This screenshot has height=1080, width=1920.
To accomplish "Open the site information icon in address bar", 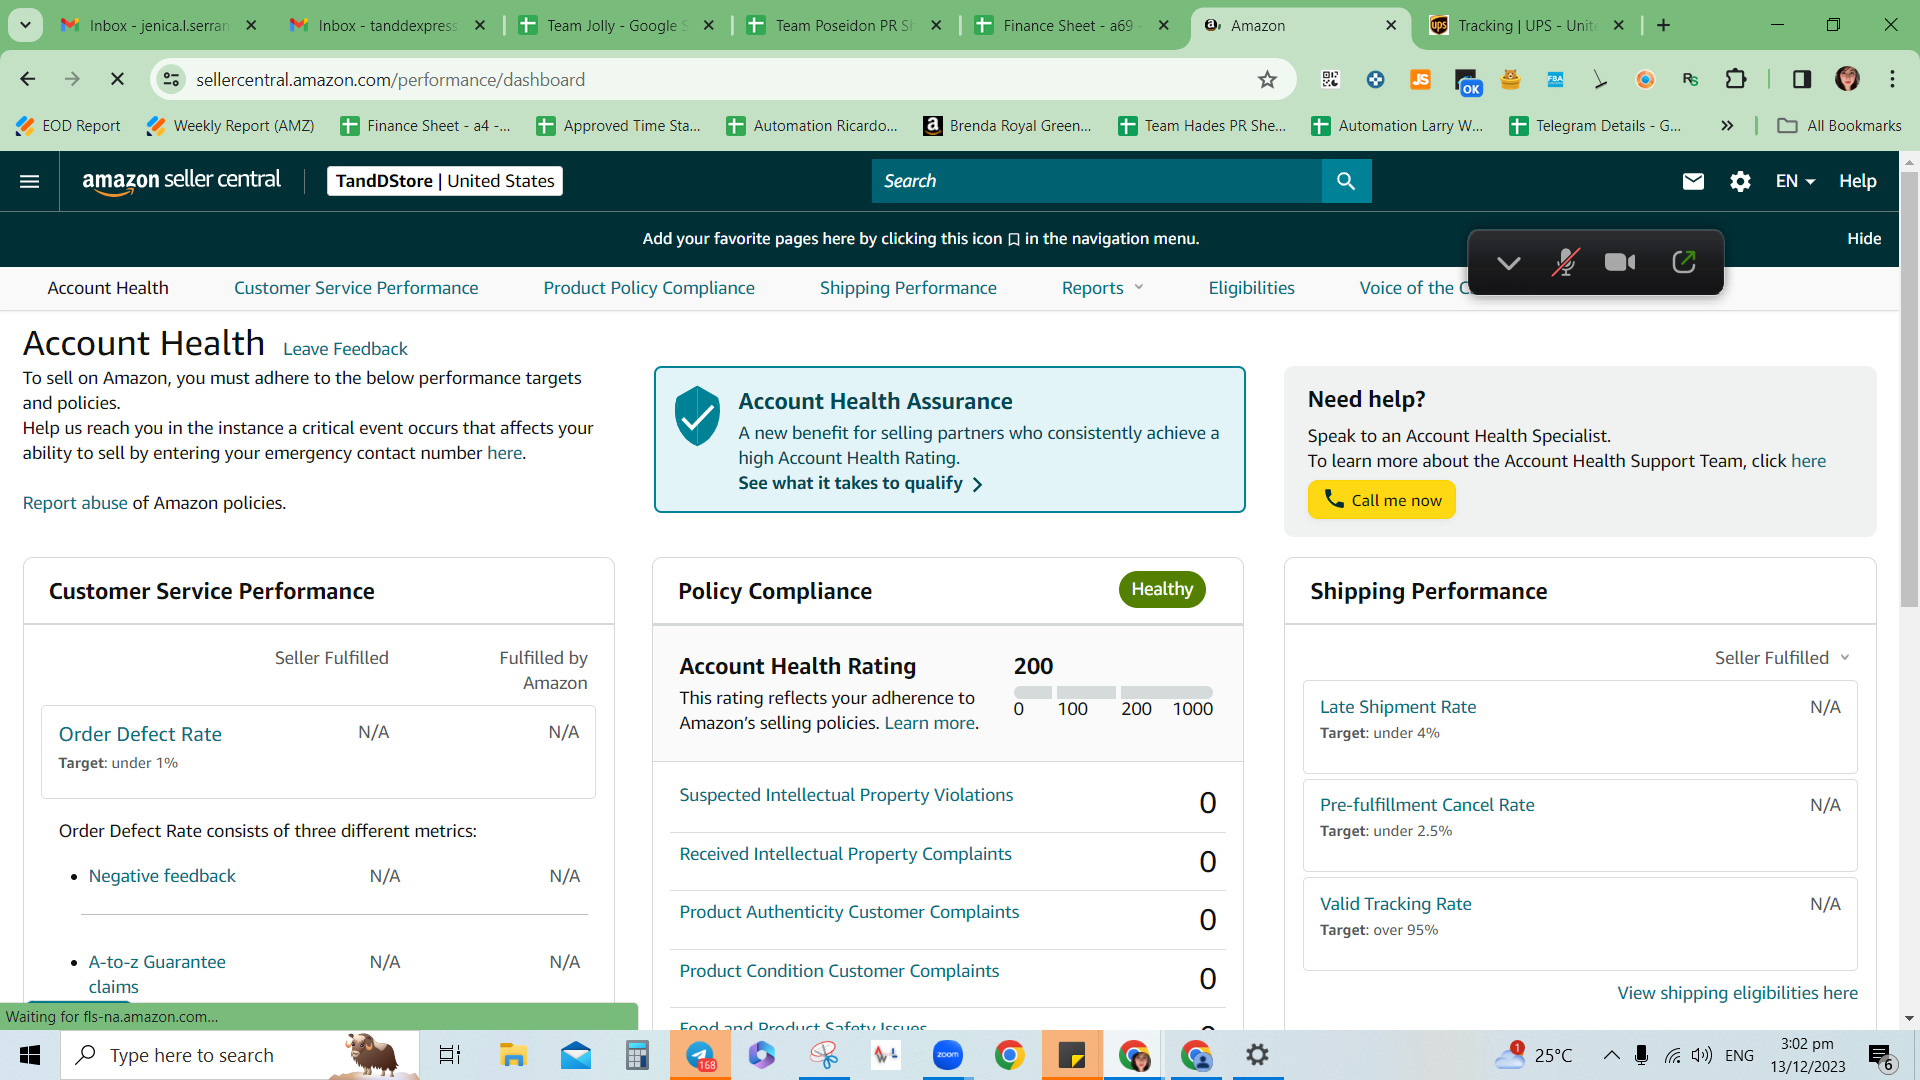I will click(x=172, y=79).
